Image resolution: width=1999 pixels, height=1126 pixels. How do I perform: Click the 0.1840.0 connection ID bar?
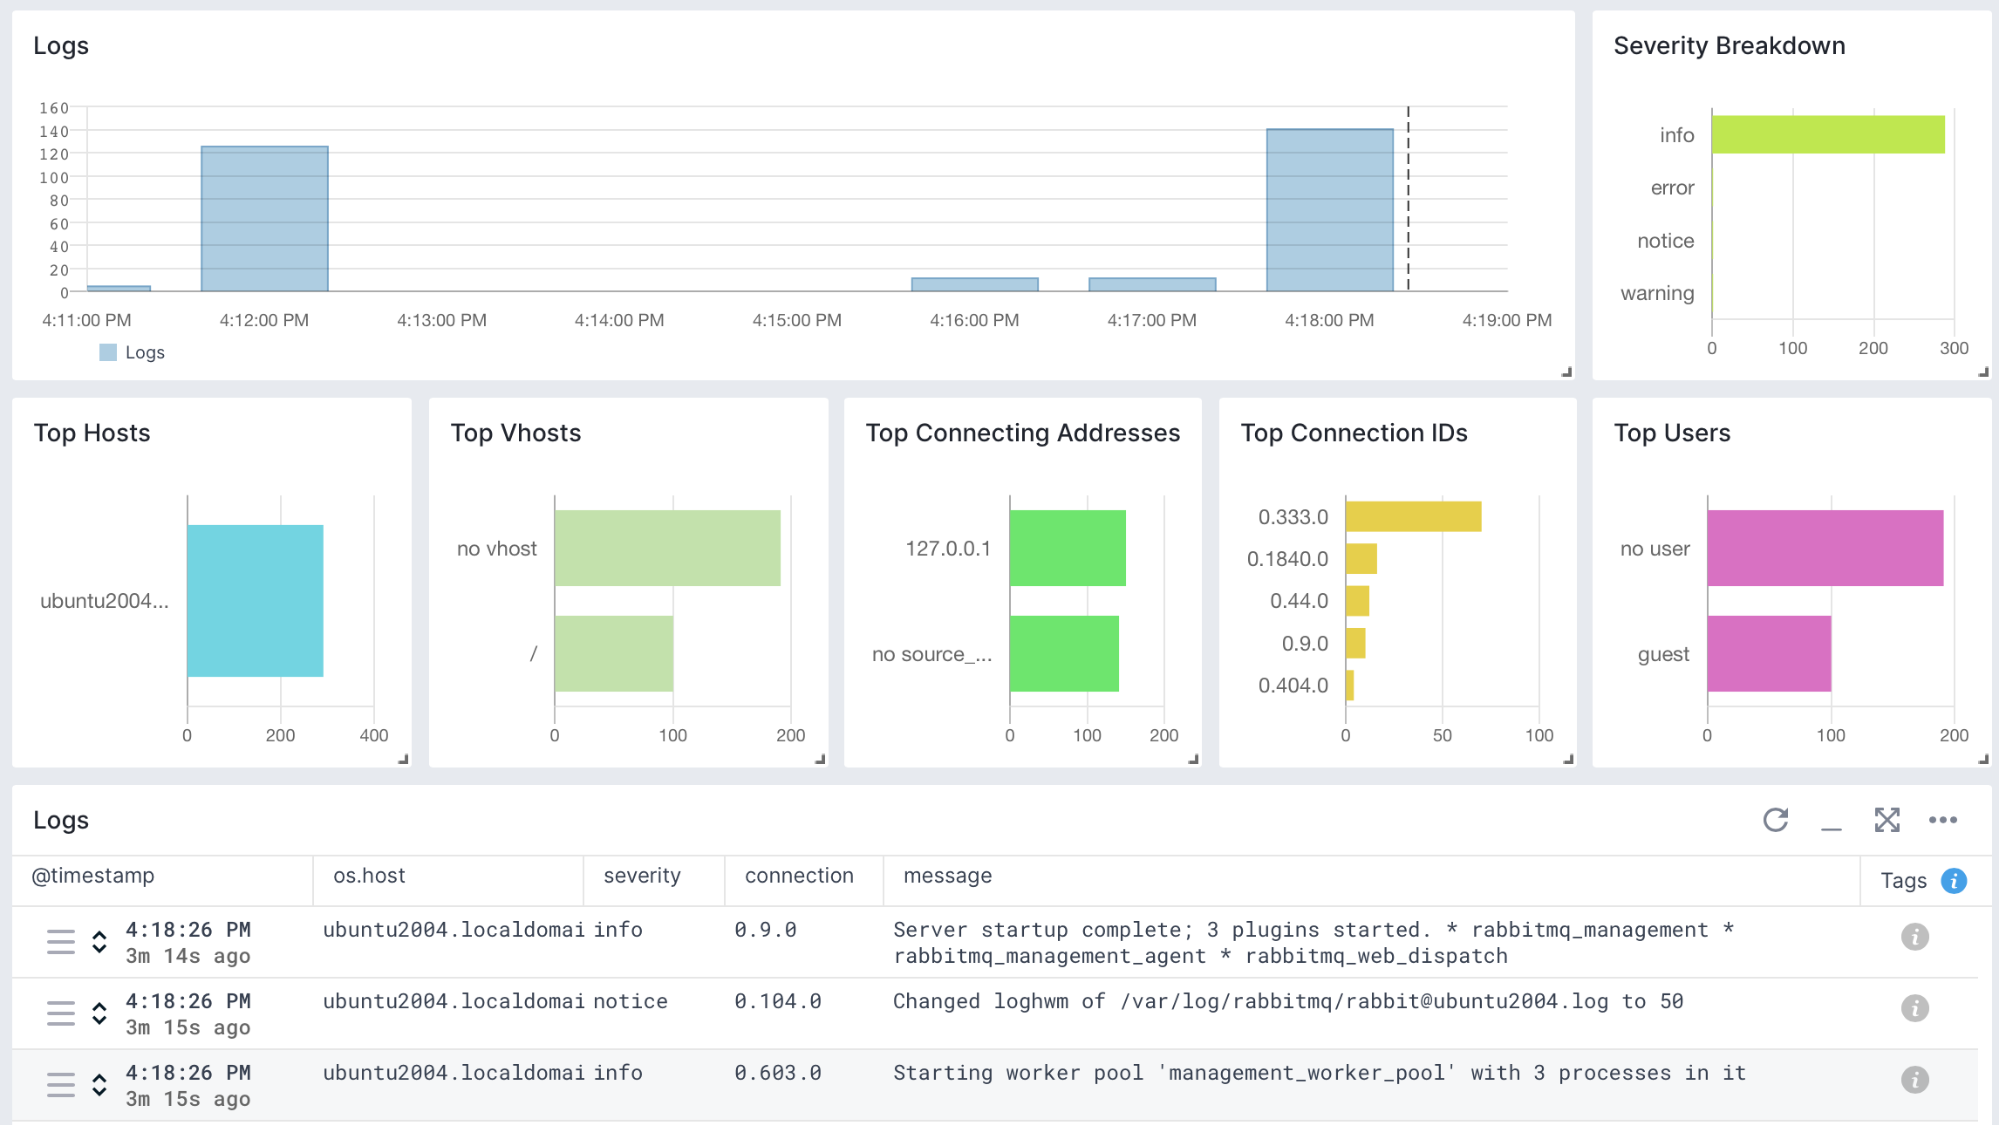tap(1361, 559)
